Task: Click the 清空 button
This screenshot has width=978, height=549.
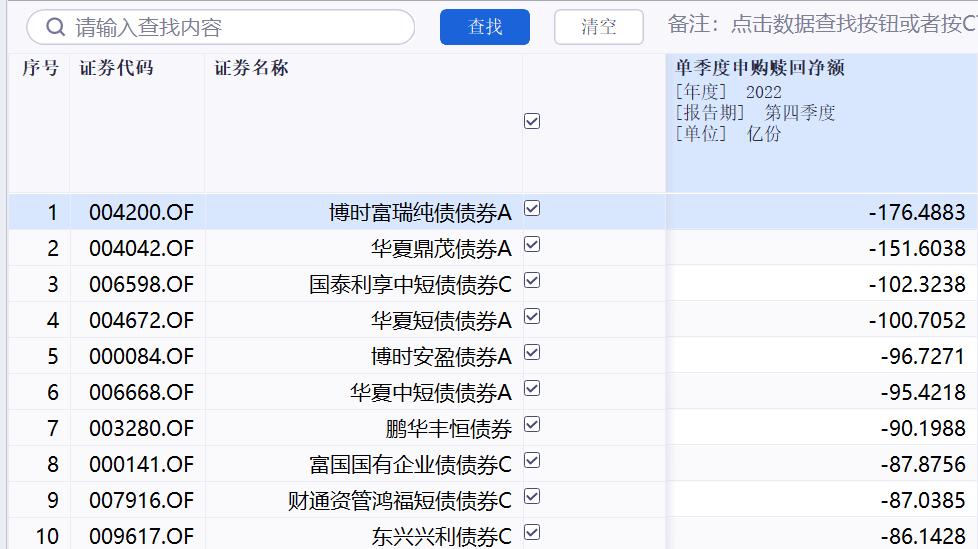Action: (599, 27)
